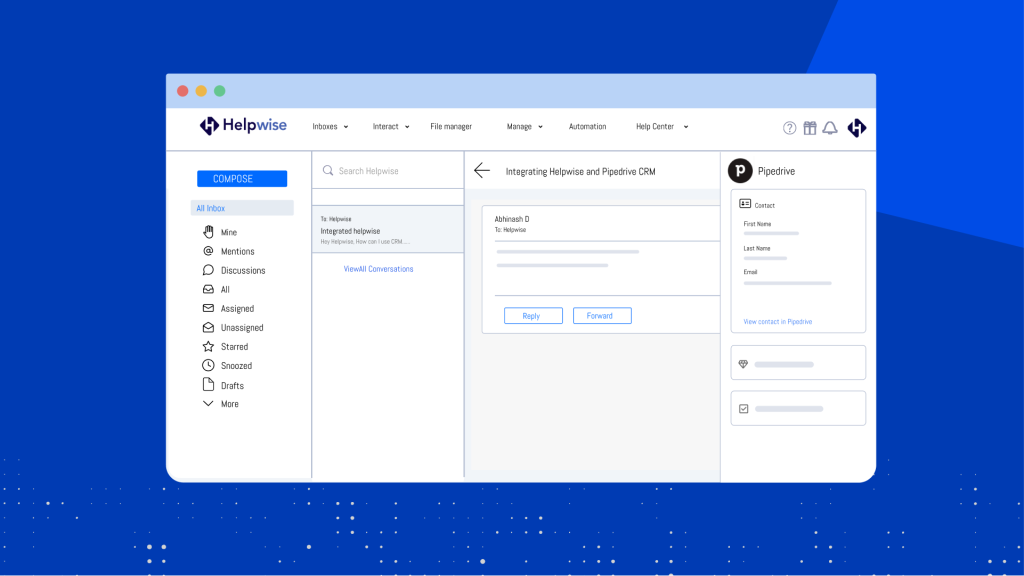1024x576 pixels.
Task: Select the Mentions filter icon
Action: coord(206,251)
